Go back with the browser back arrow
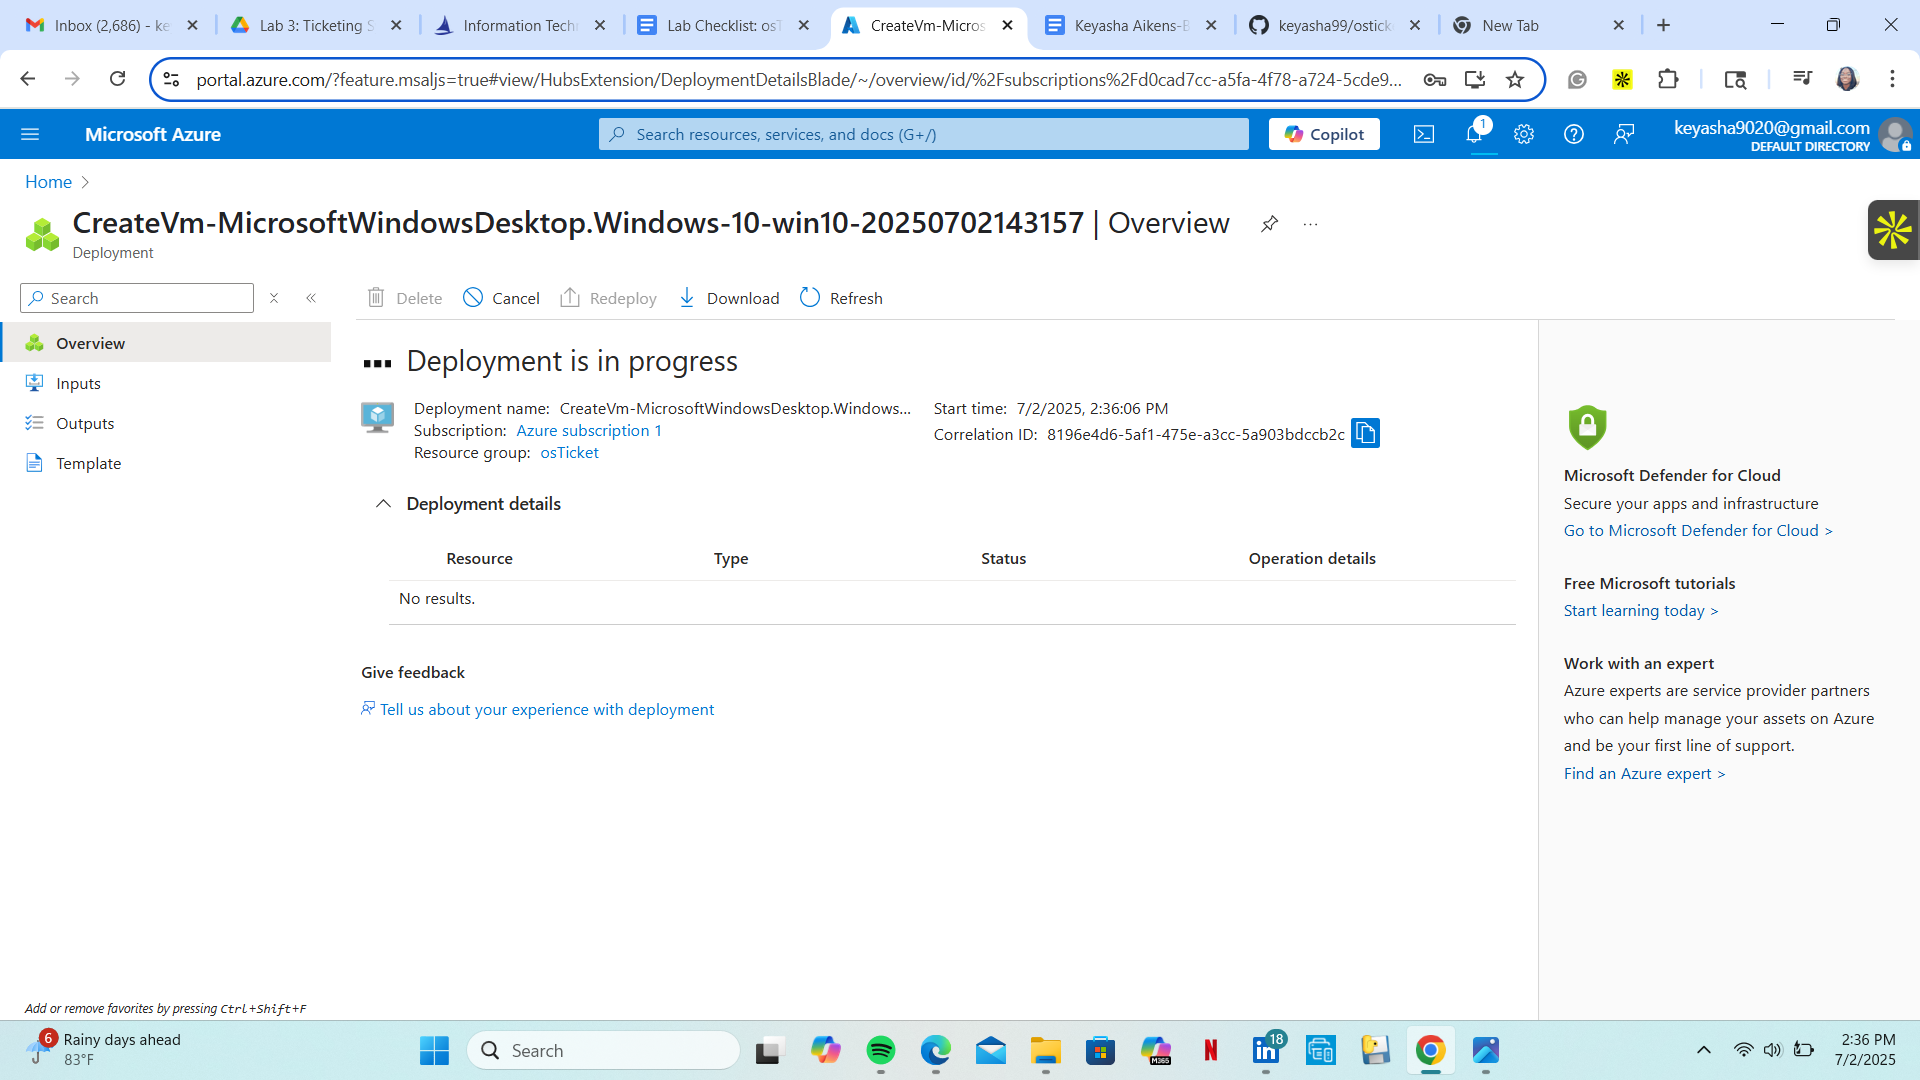The width and height of the screenshot is (1920, 1080). tap(28, 79)
